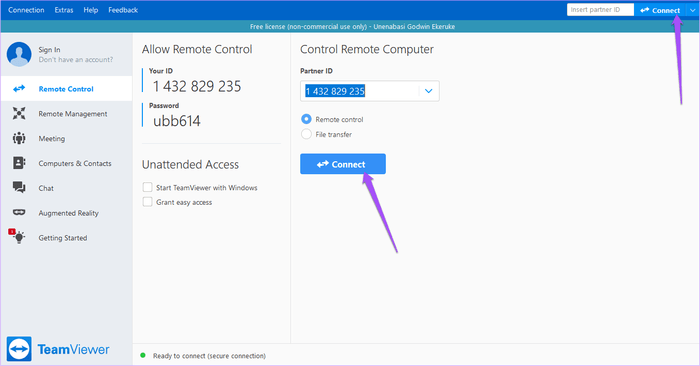Click the Remote Management icon
700x366 pixels.
19,113
